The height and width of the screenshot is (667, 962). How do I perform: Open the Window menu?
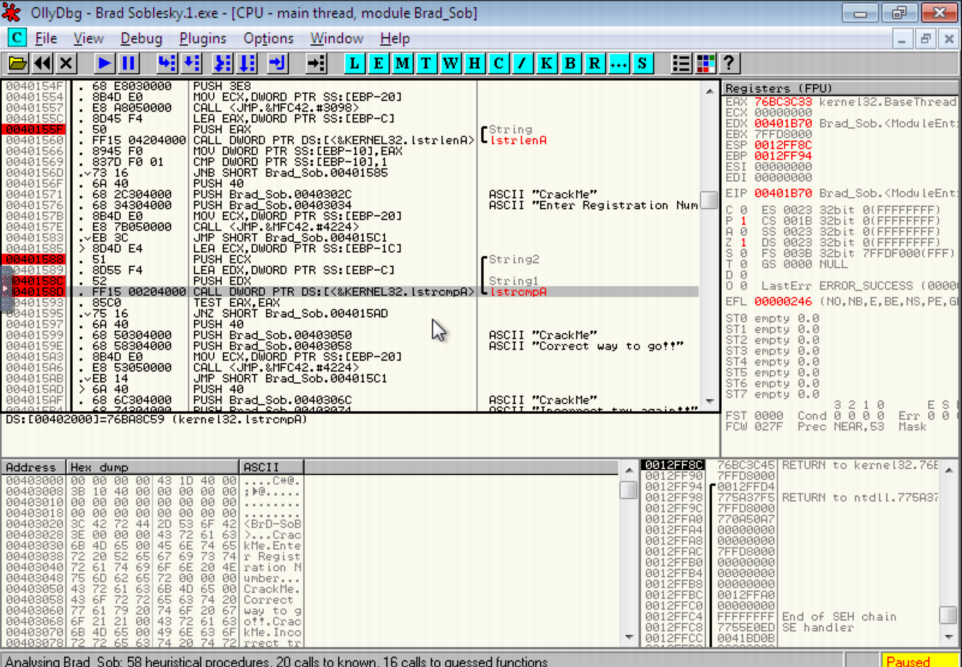point(336,39)
